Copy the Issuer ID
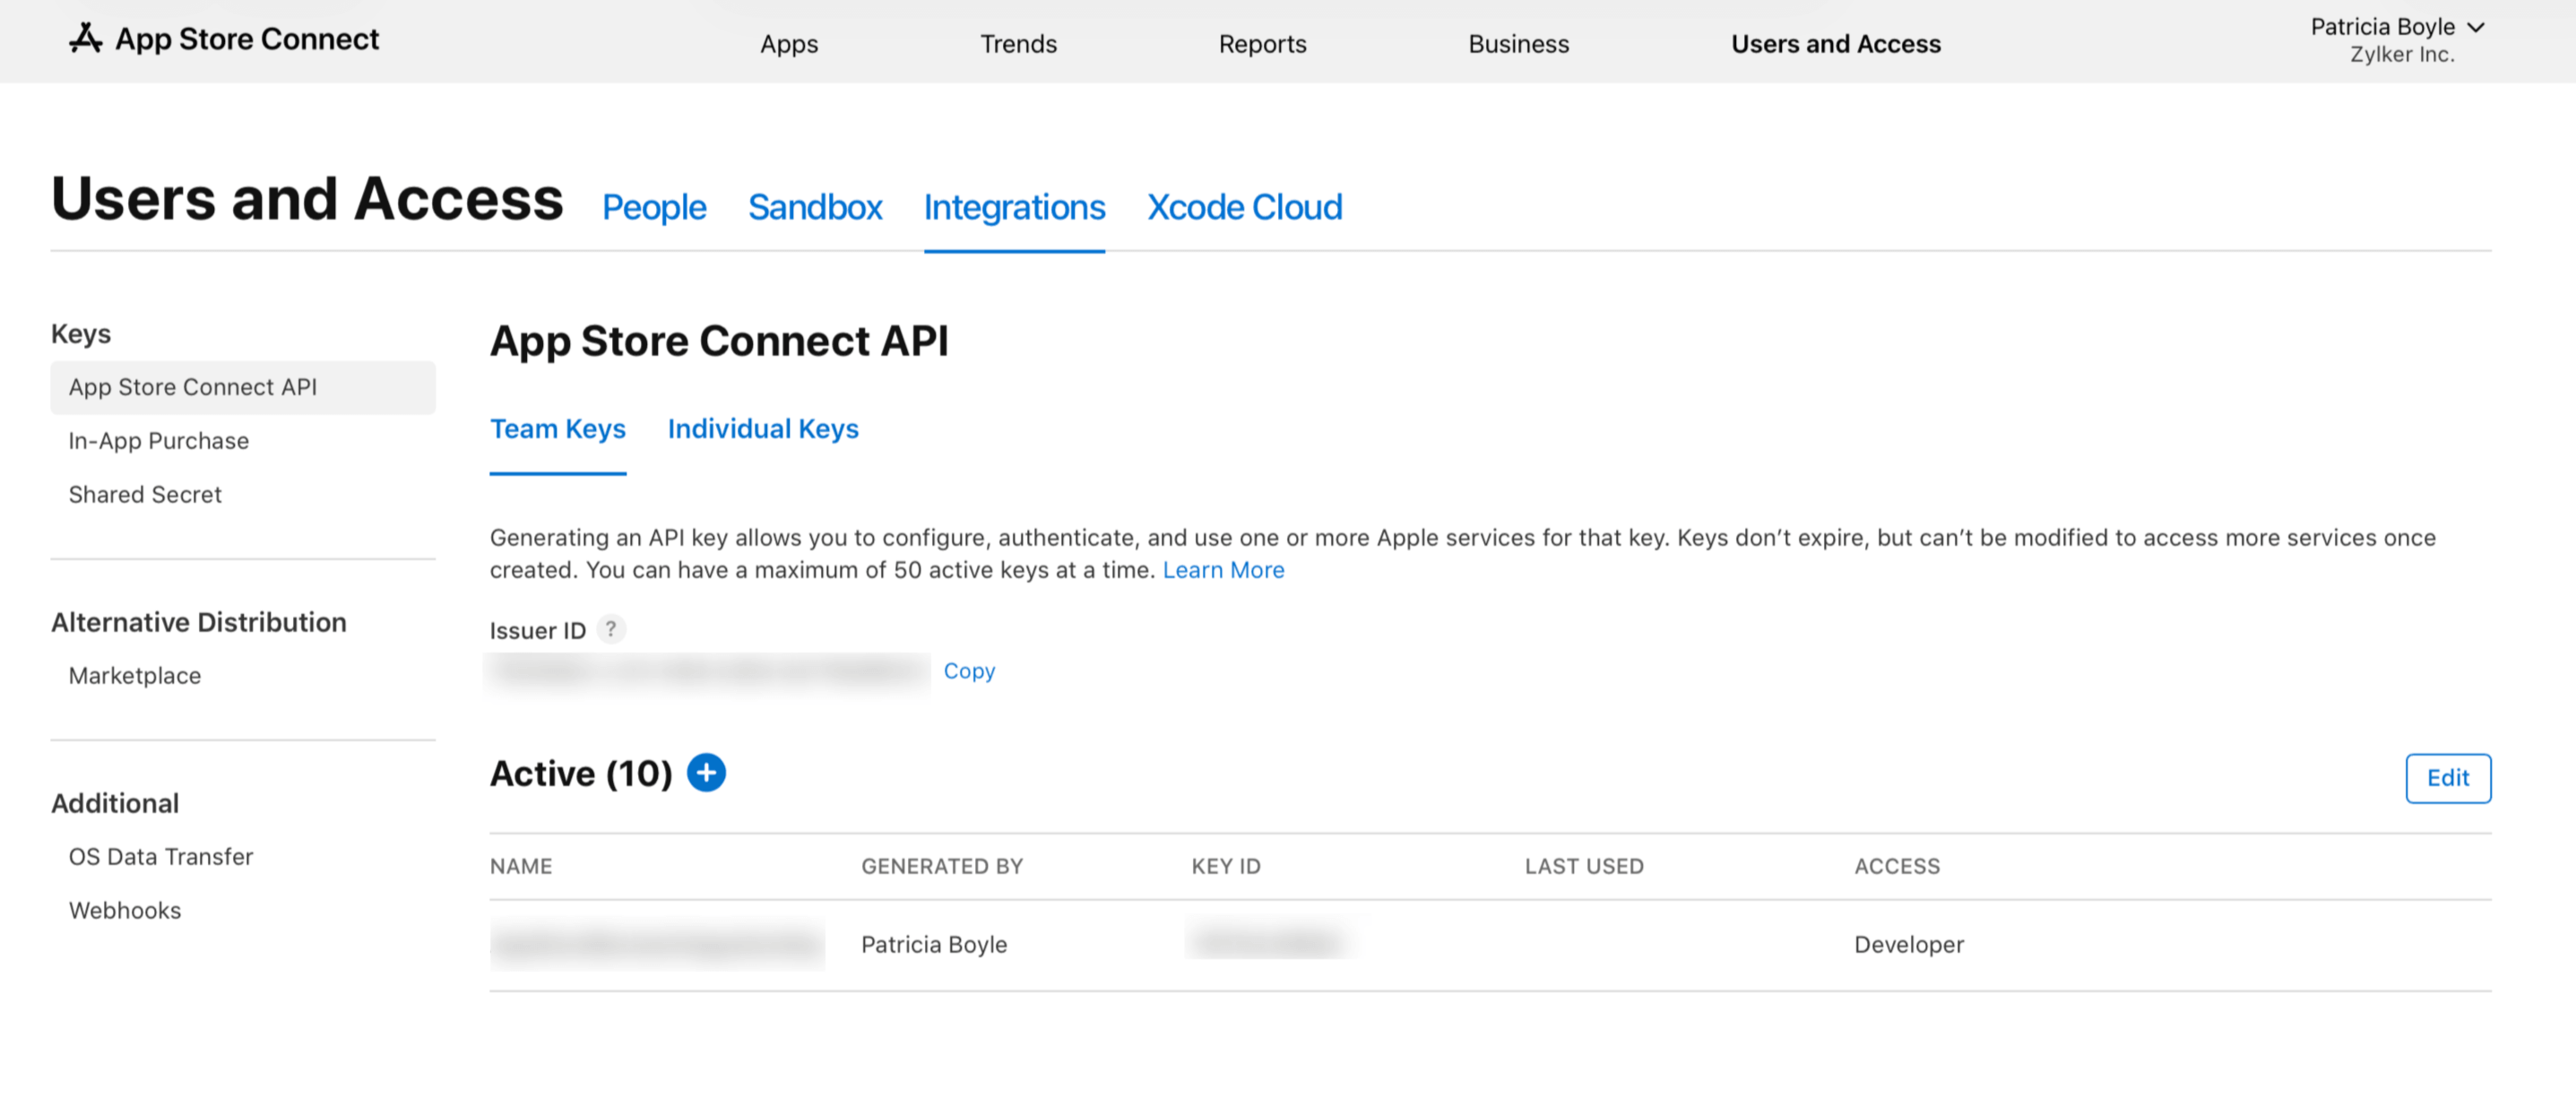 pos(969,671)
